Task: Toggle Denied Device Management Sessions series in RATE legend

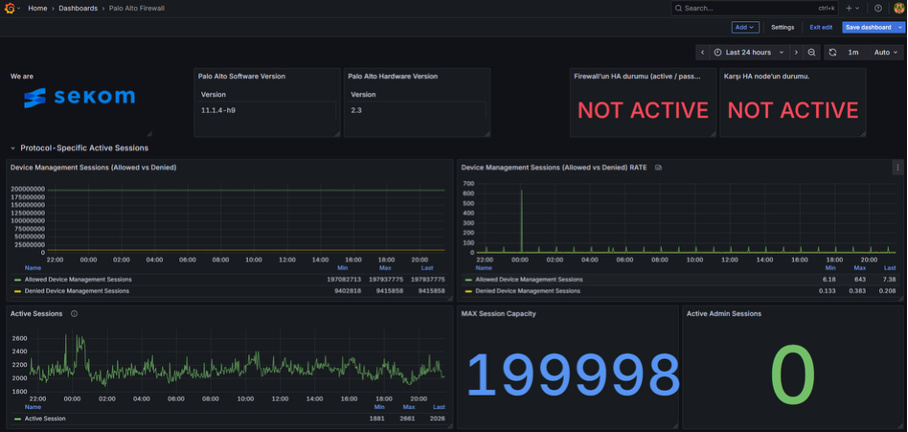Action: [x=527, y=291]
